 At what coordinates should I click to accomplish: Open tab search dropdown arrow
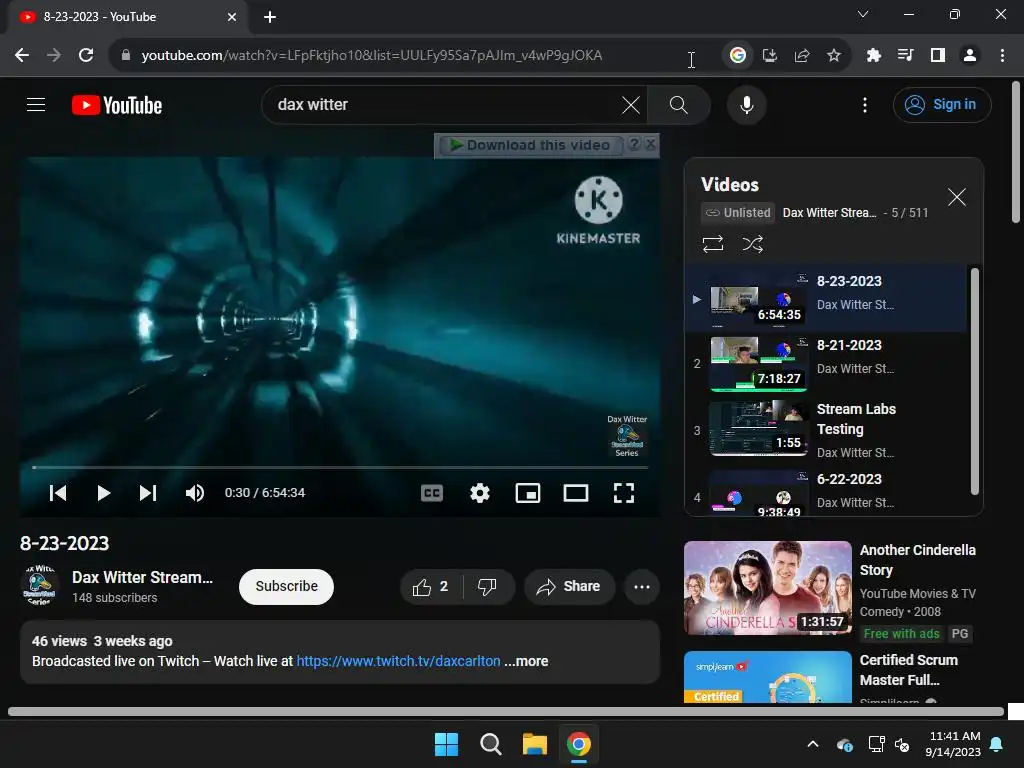coord(863,14)
